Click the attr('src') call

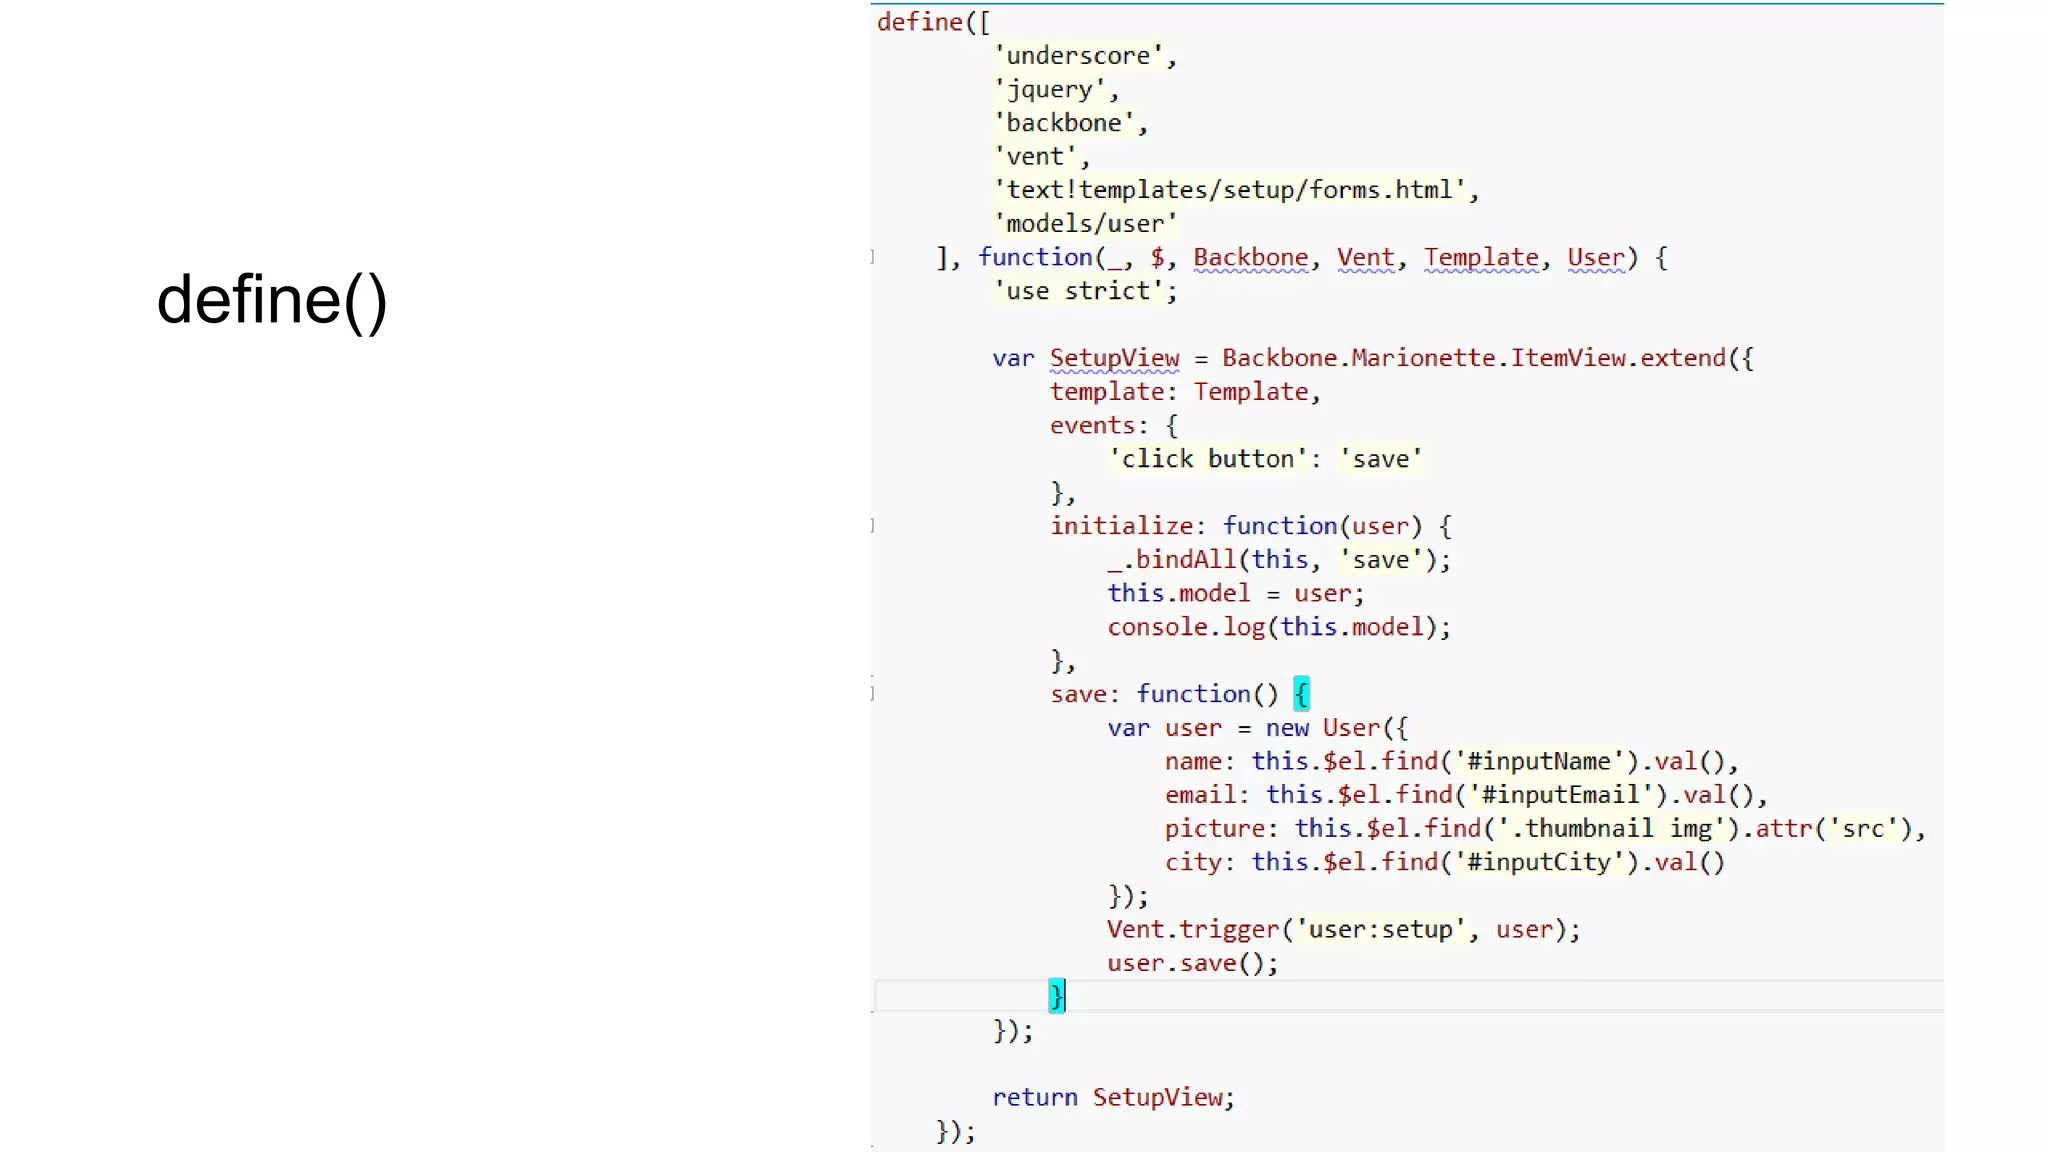pyautogui.click(x=1834, y=829)
